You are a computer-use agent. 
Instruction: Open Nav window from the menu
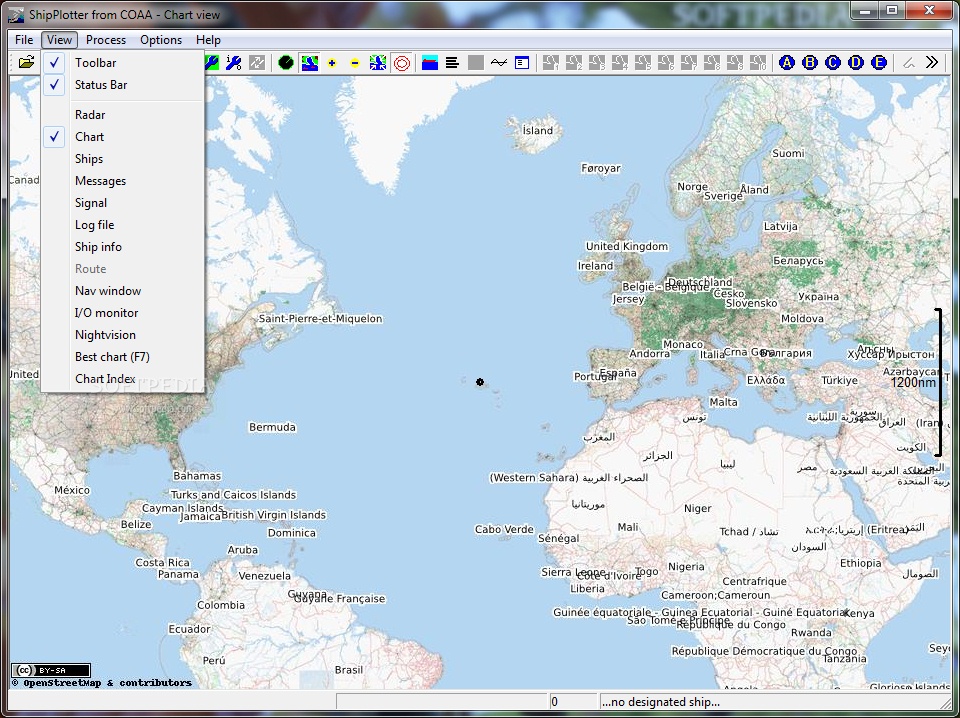[x=122, y=291]
